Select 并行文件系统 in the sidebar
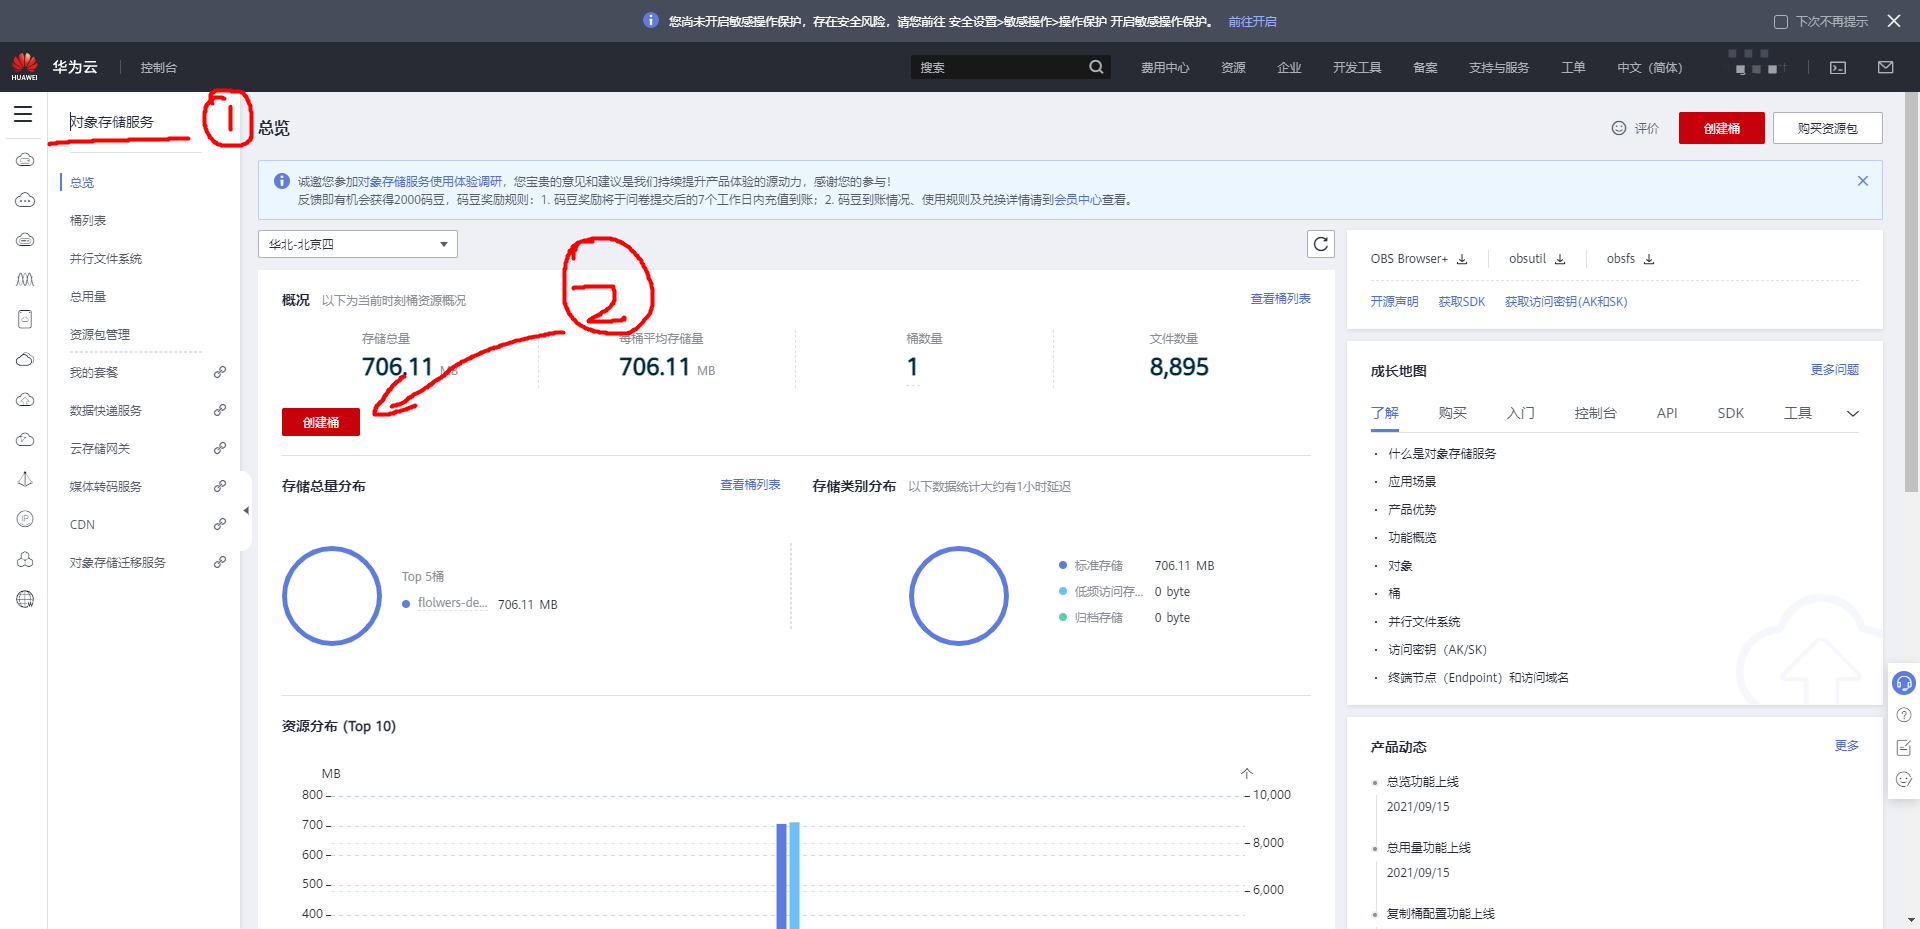1920x929 pixels. pyautogui.click(x=106, y=258)
